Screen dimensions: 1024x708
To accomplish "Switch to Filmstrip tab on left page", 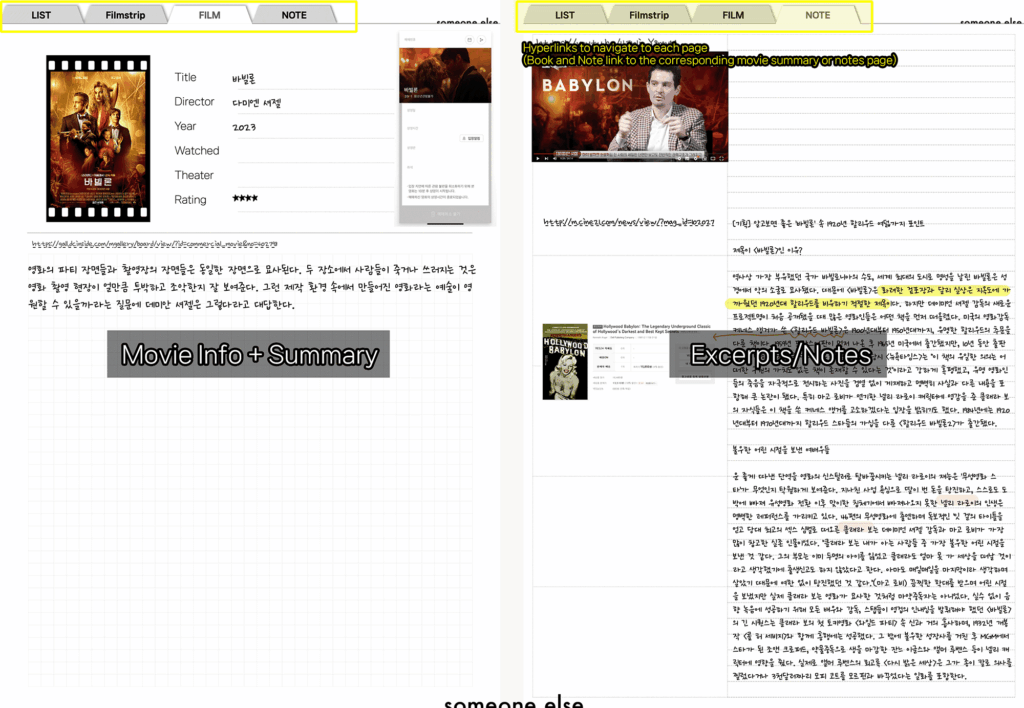I will 125,15.
